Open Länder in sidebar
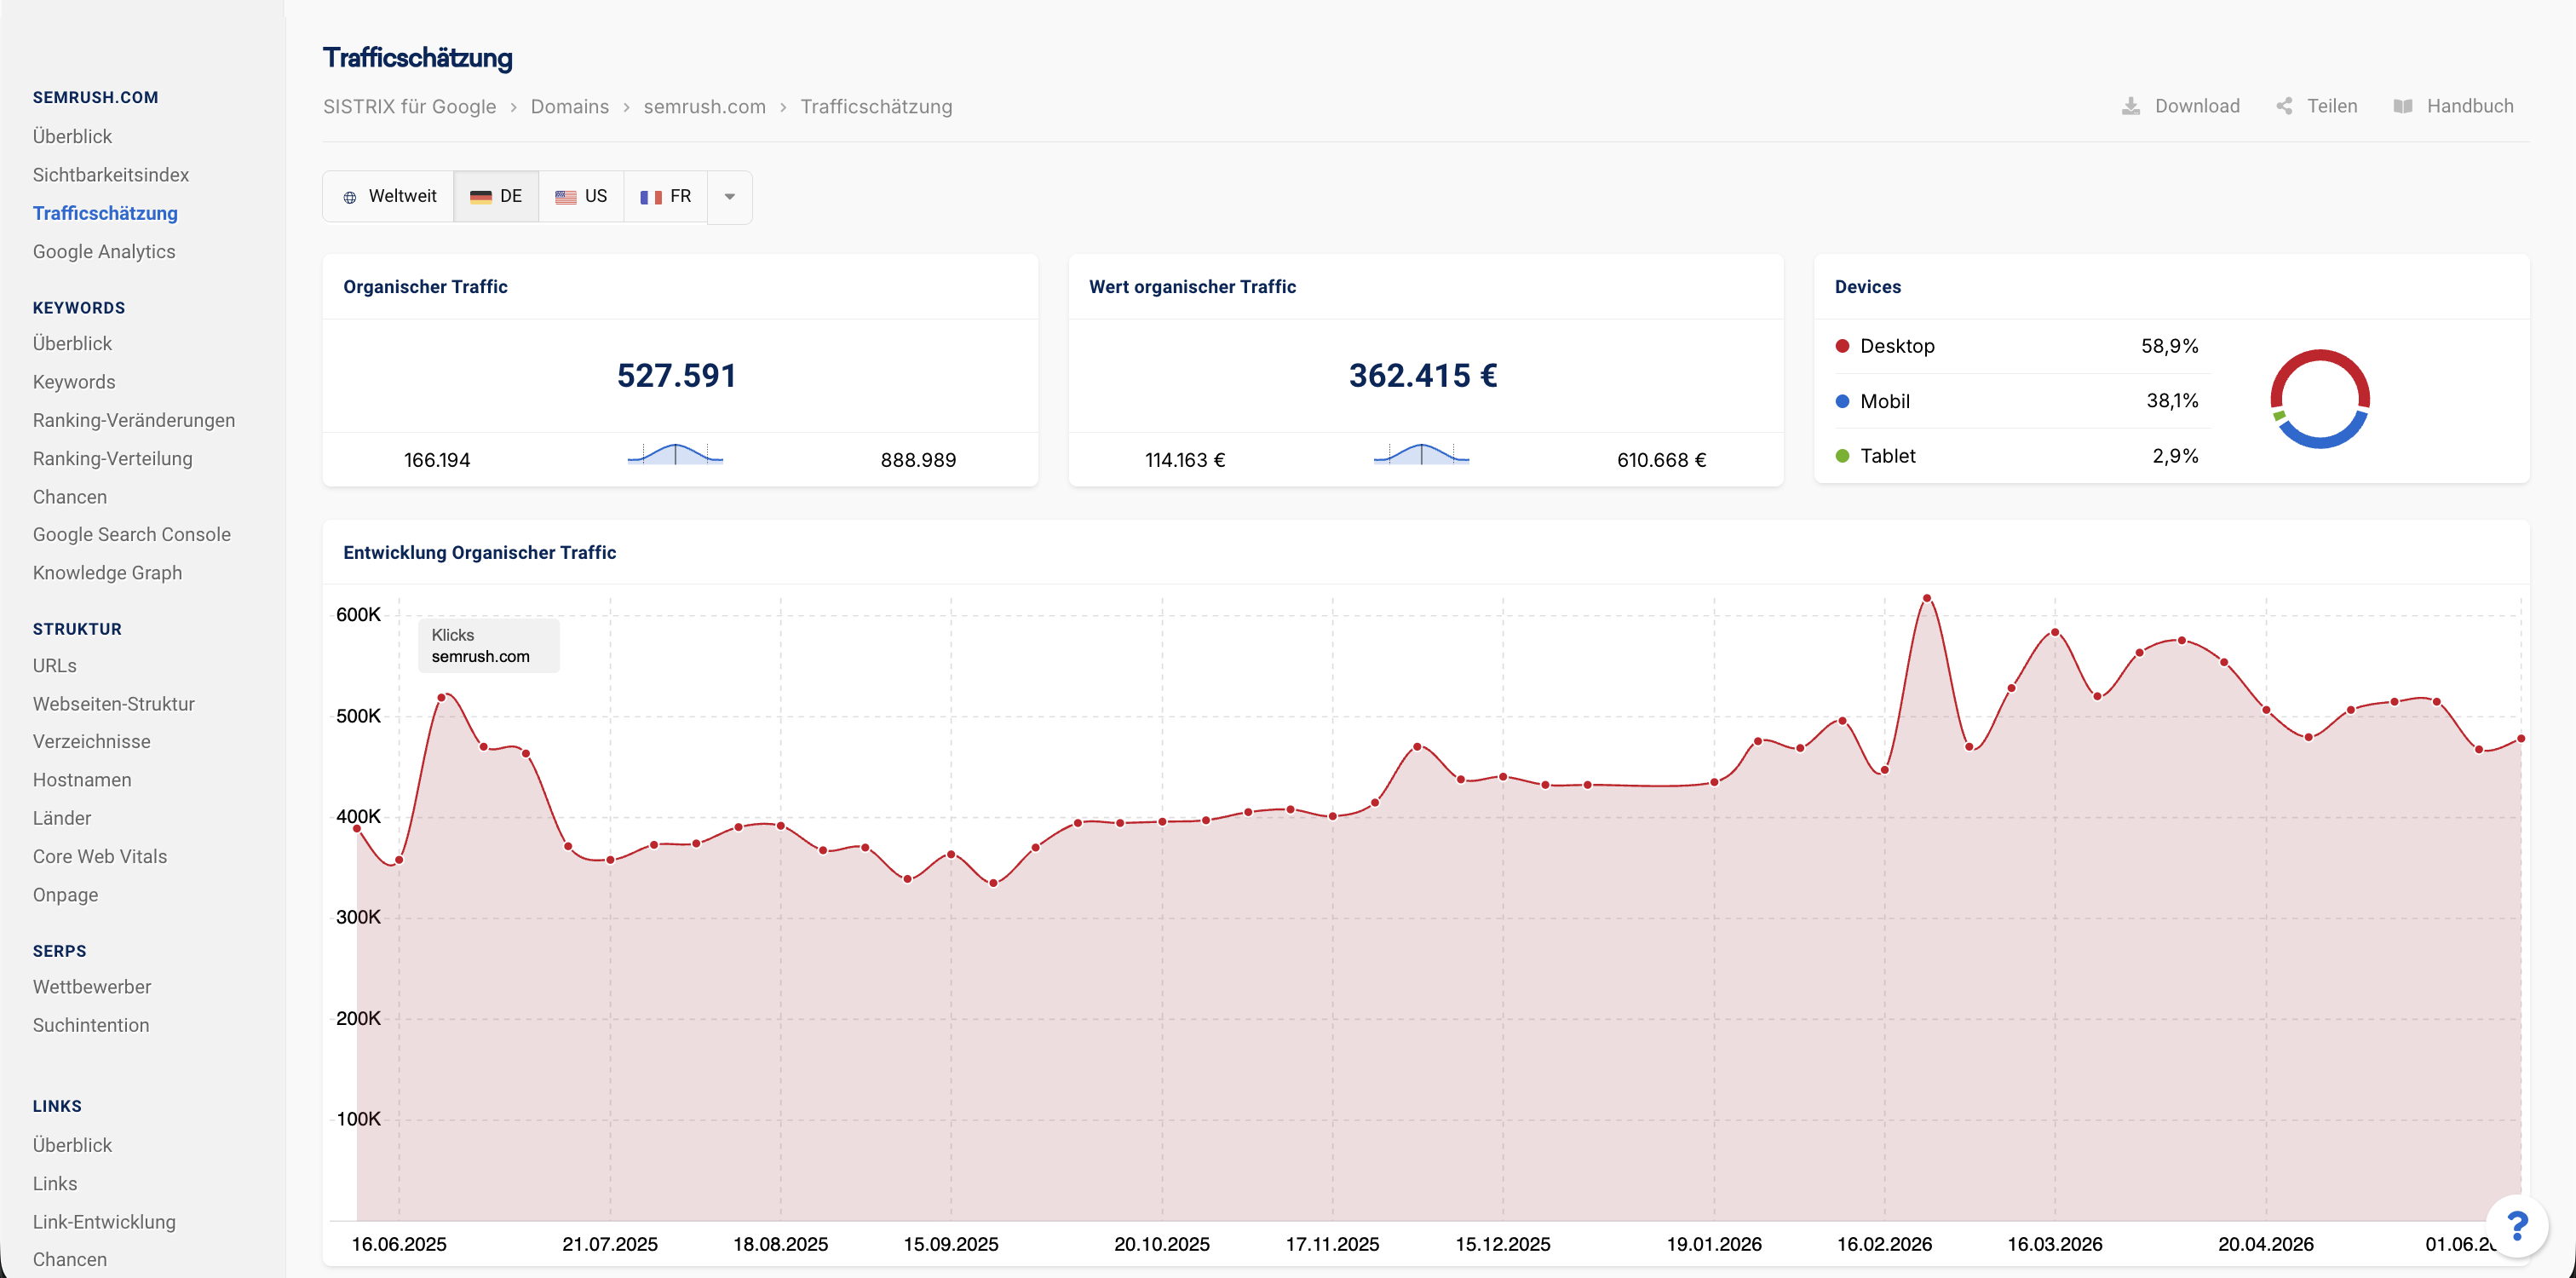This screenshot has width=2576, height=1278. pyautogui.click(x=62, y=818)
